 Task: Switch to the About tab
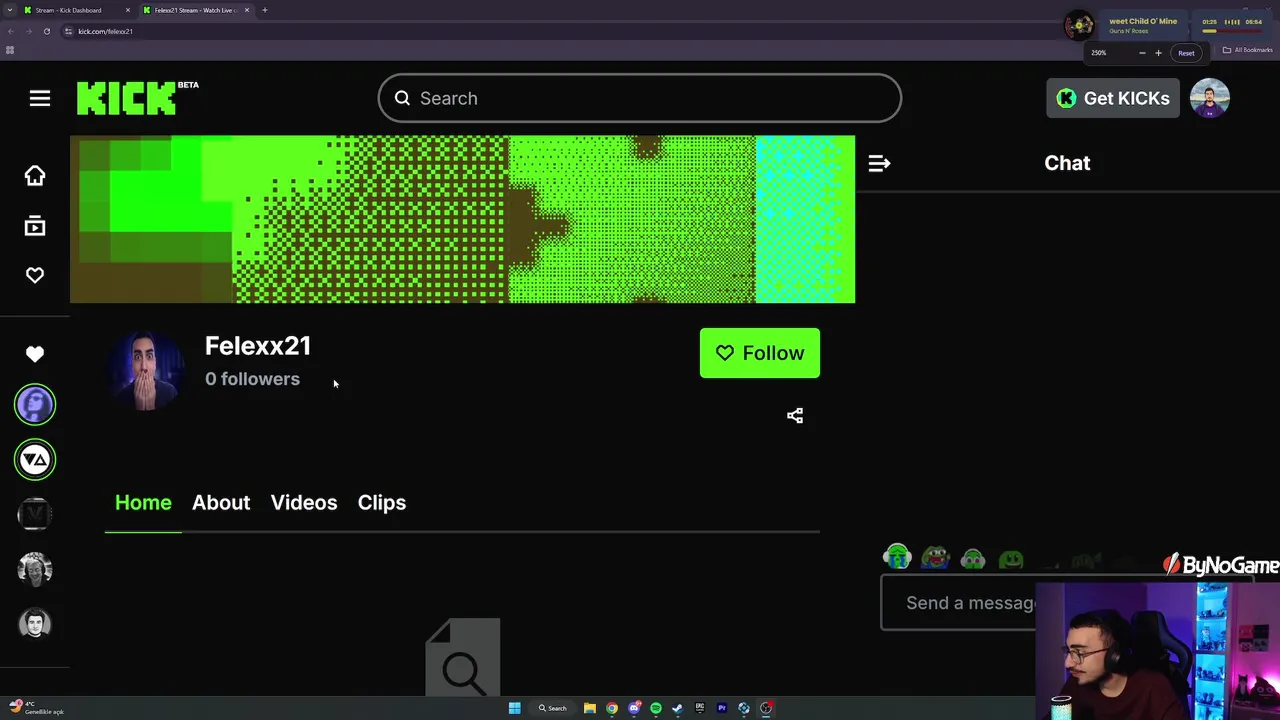[221, 503]
